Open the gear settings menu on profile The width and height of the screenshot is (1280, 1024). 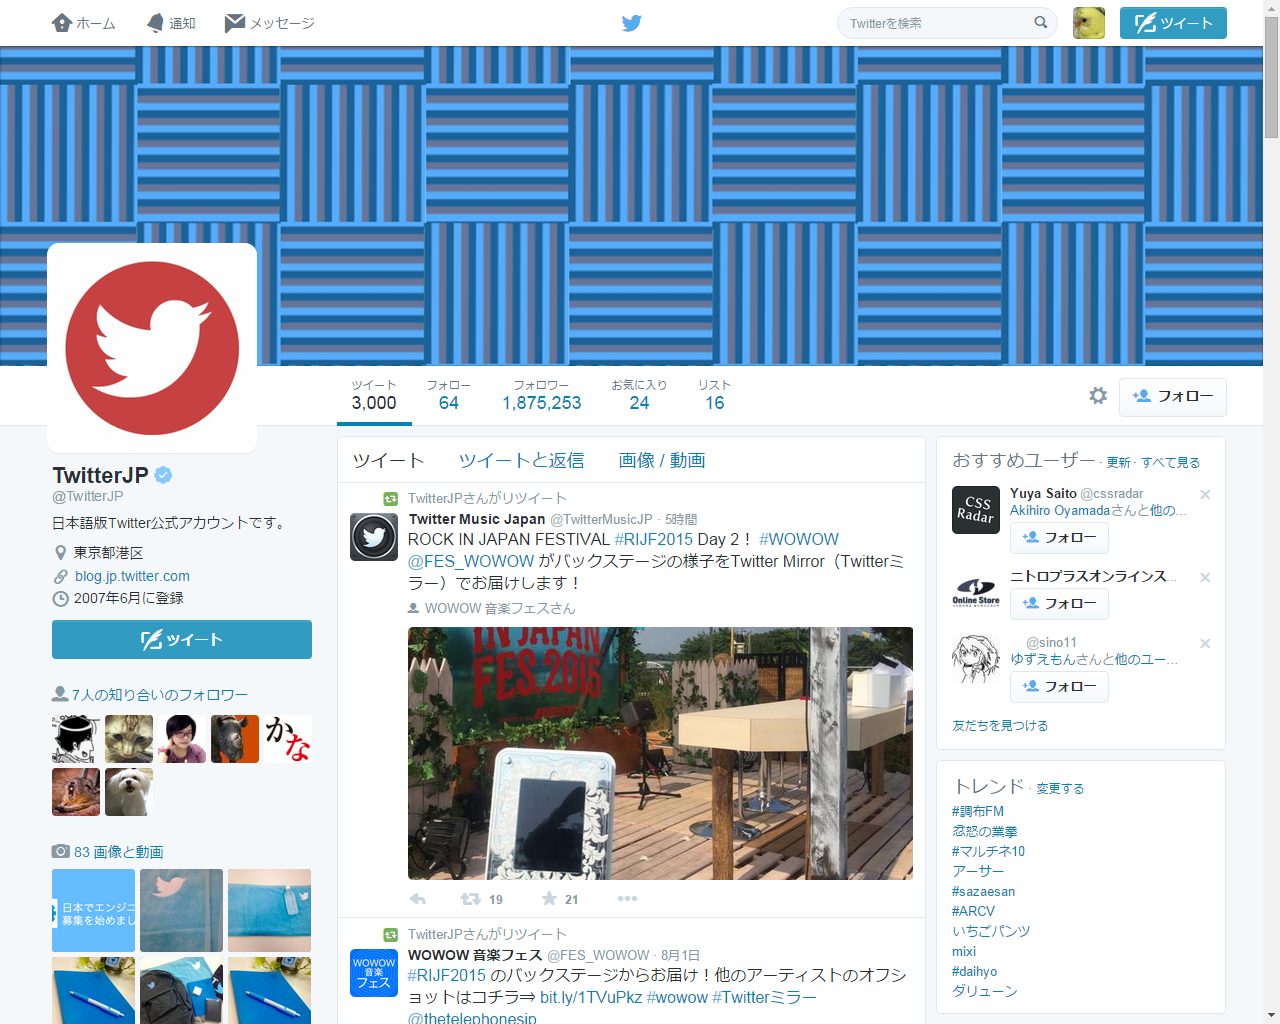pos(1098,396)
